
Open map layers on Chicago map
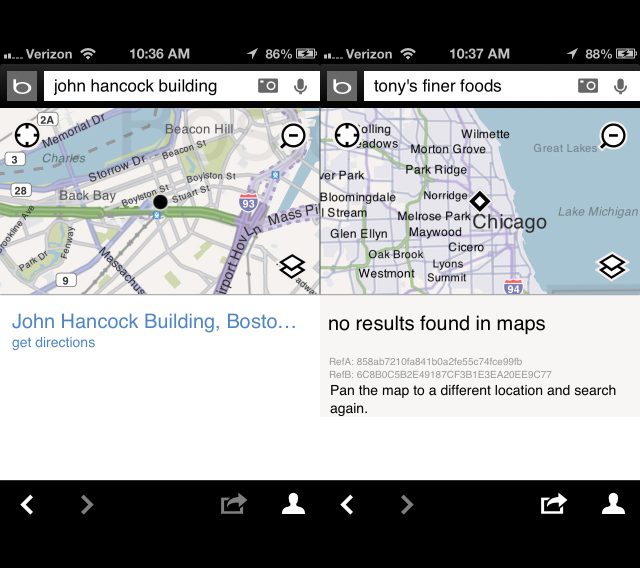point(612,266)
